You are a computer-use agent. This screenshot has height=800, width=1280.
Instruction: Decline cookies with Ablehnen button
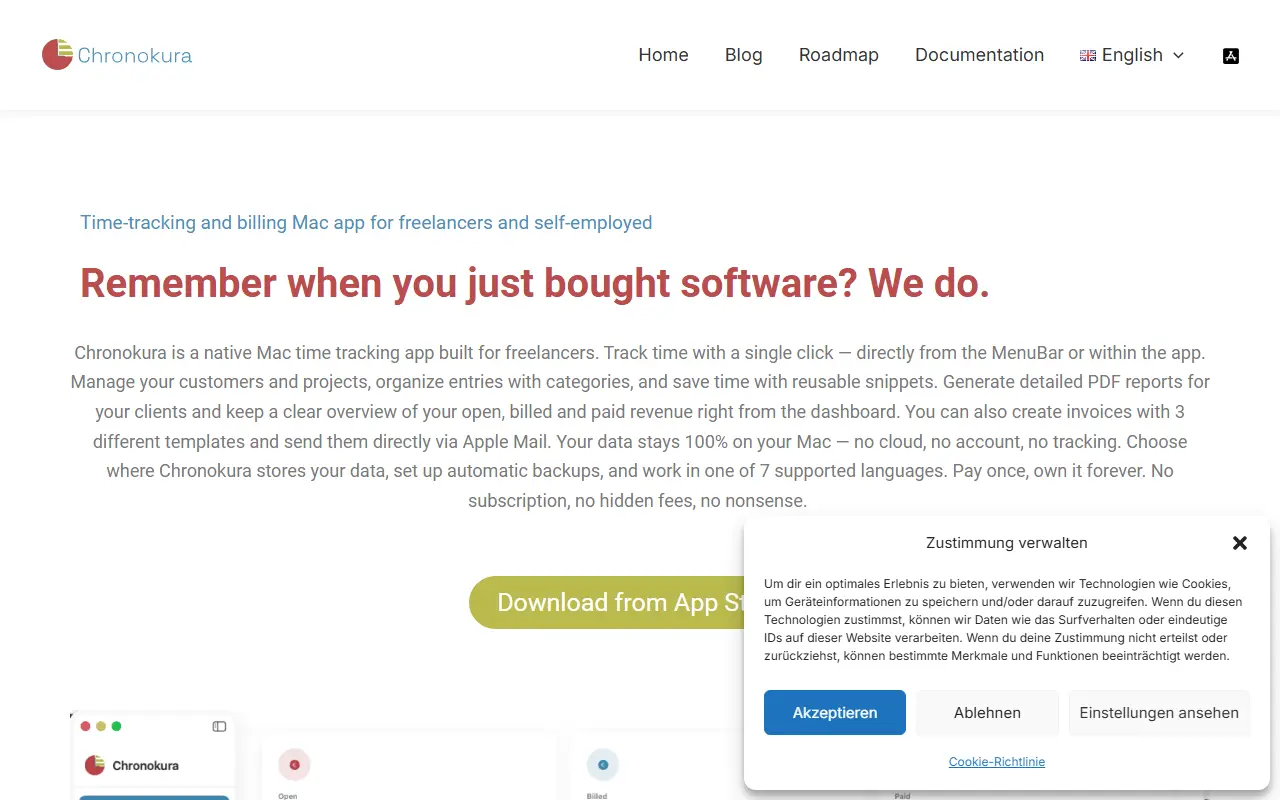(987, 713)
